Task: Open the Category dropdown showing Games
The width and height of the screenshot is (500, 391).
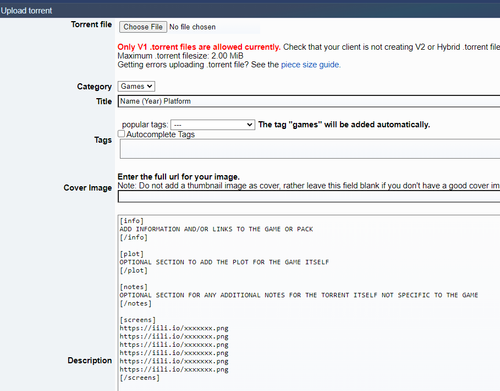Action: click(136, 86)
